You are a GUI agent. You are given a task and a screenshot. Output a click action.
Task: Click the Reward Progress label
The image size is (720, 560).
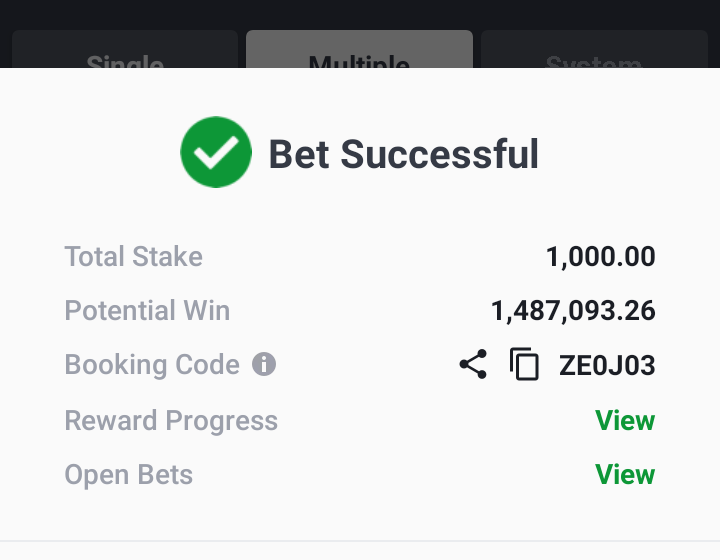pos(171,421)
